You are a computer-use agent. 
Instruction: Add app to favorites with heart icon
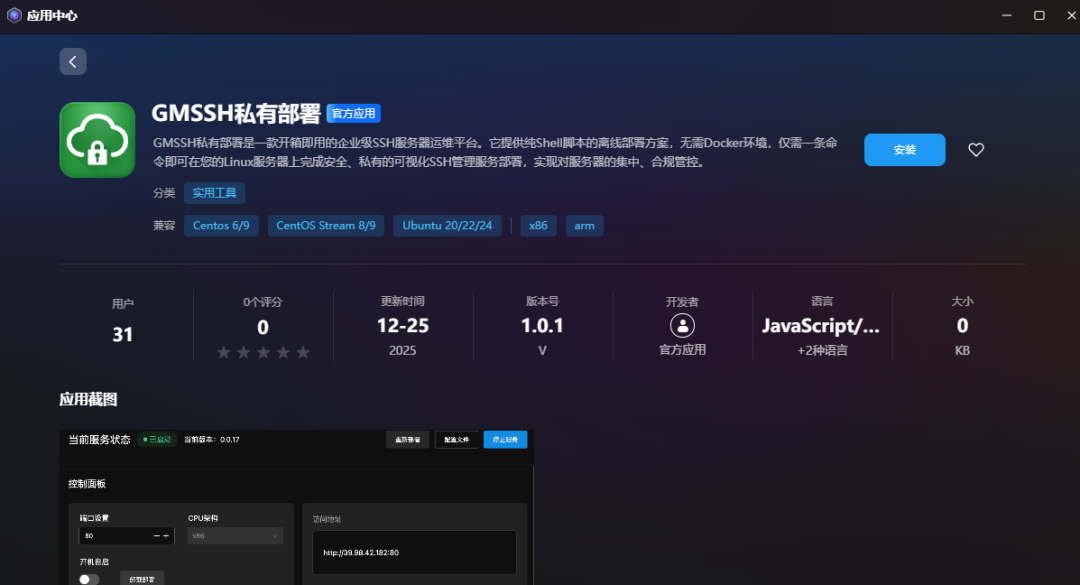point(975,150)
